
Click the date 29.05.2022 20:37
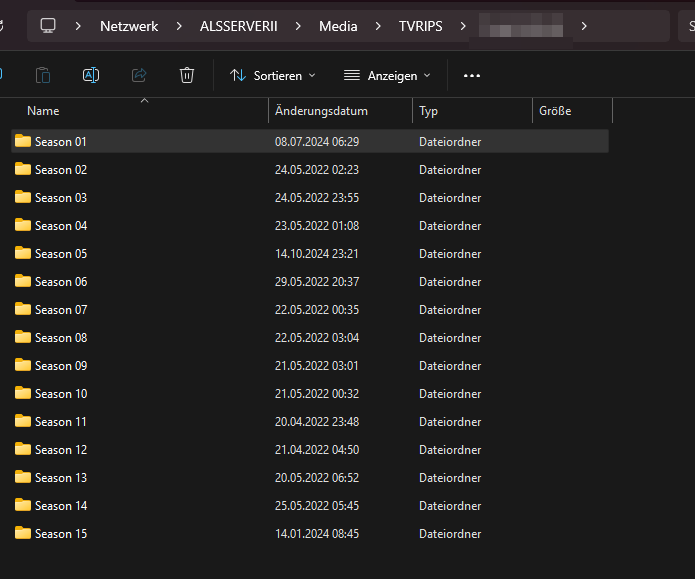(317, 282)
